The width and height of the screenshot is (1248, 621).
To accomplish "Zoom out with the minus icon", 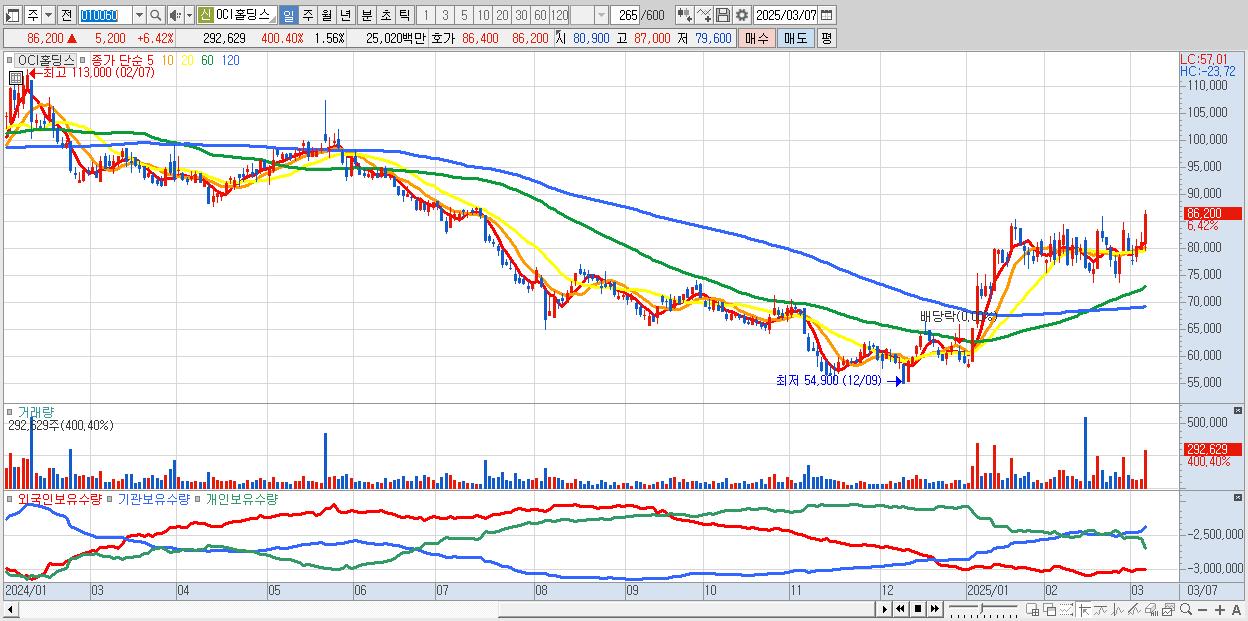I will tap(1202, 610).
